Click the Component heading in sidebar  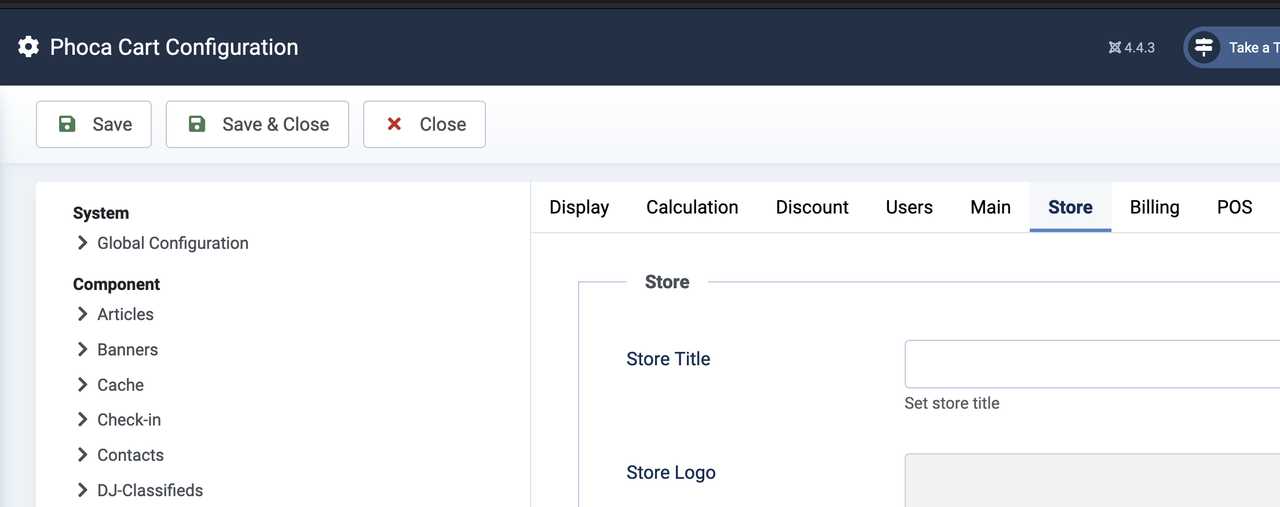116,284
